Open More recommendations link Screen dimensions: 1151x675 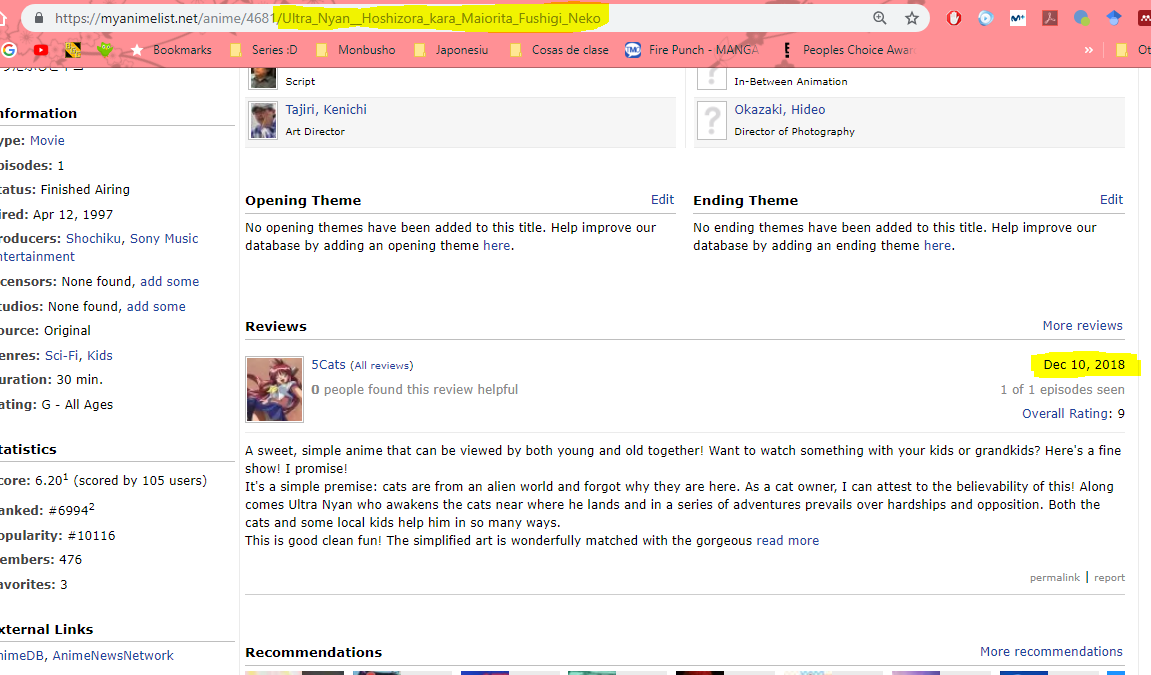coord(1051,652)
